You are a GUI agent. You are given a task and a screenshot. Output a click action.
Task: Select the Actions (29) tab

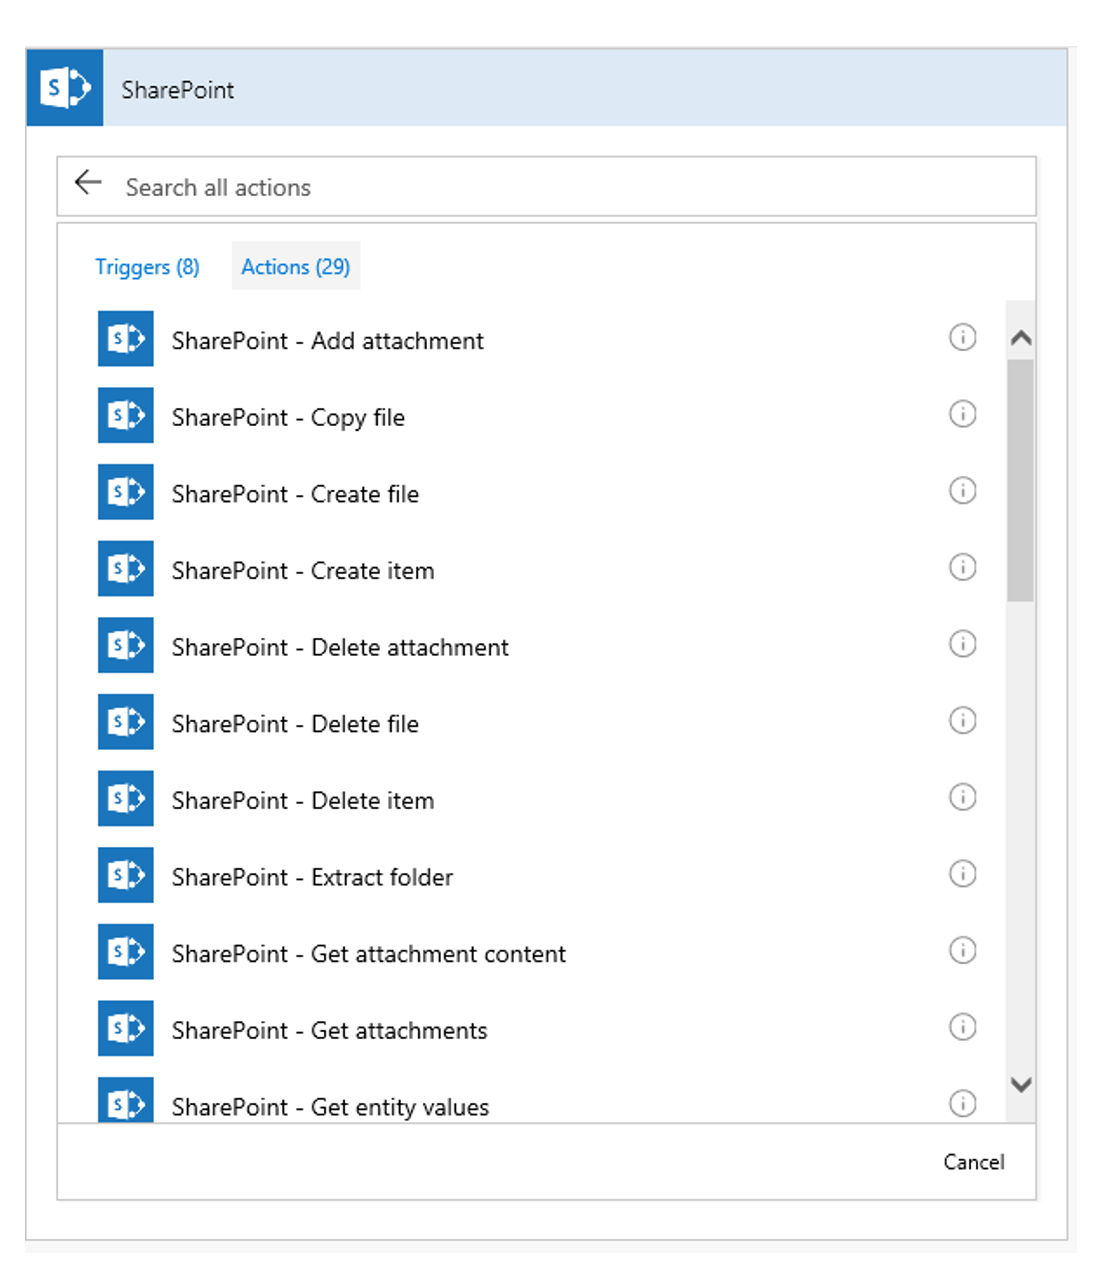pos(296,266)
